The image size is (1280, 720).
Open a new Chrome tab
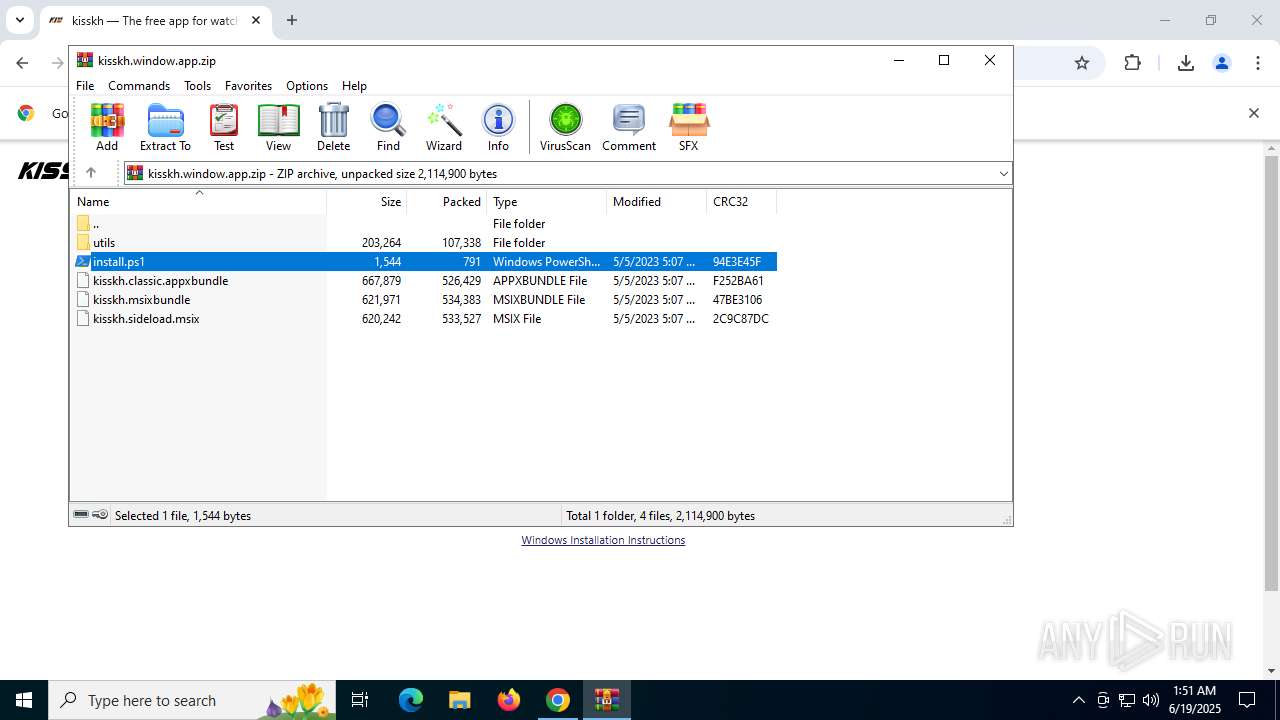pyautogui.click(x=291, y=20)
